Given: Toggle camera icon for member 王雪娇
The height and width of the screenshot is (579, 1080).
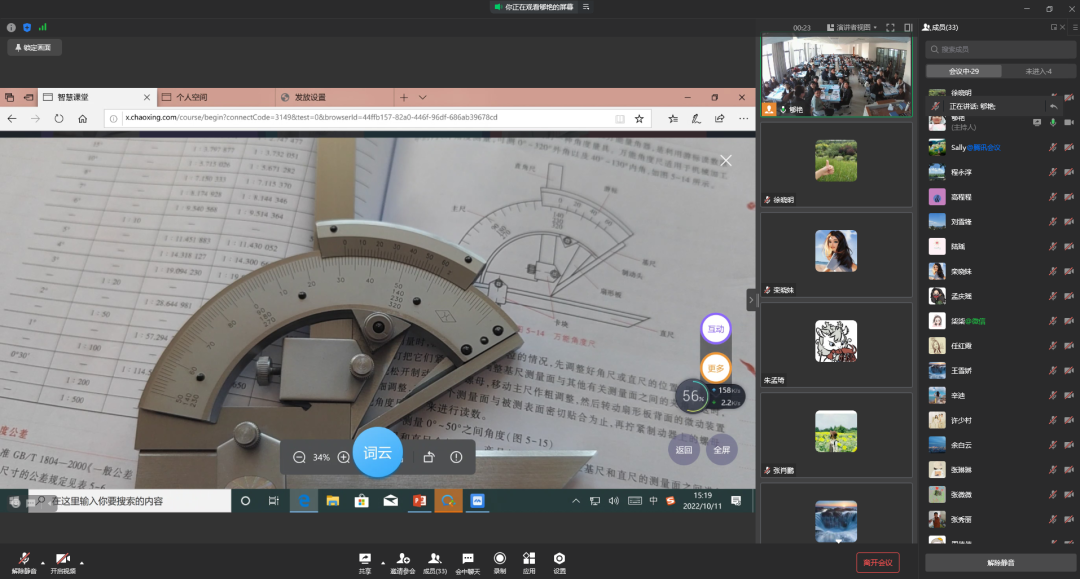Looking at the screenshot, I should (x=1068, y=370).
